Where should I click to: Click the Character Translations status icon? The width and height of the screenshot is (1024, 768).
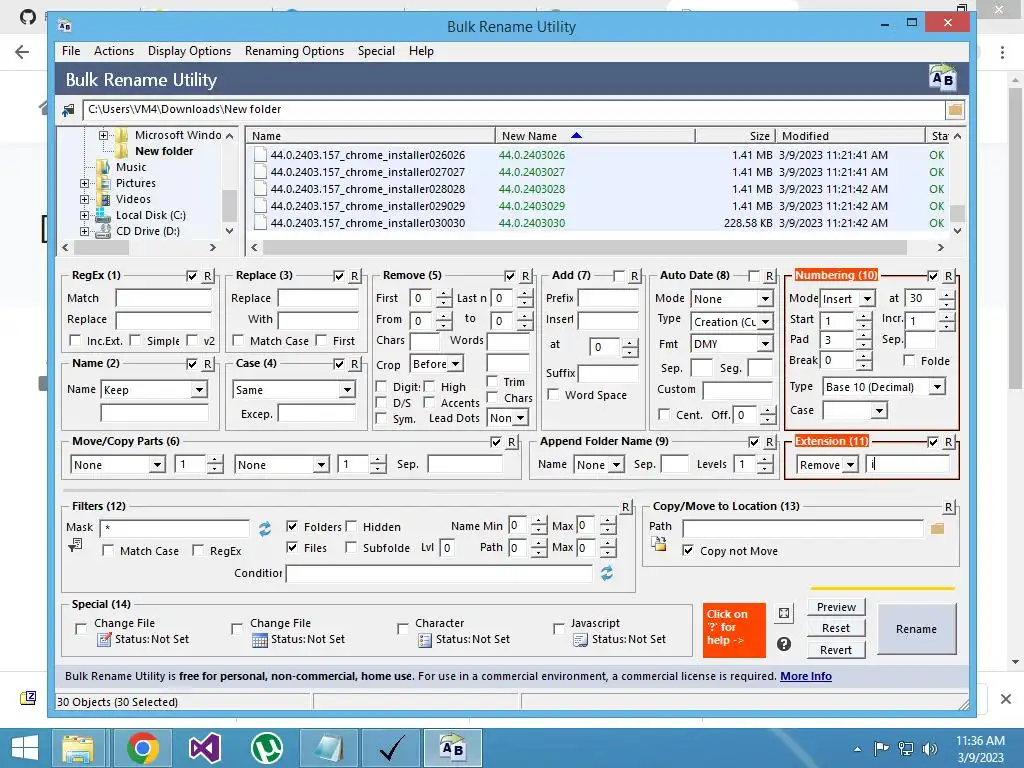tap(424, 640)
